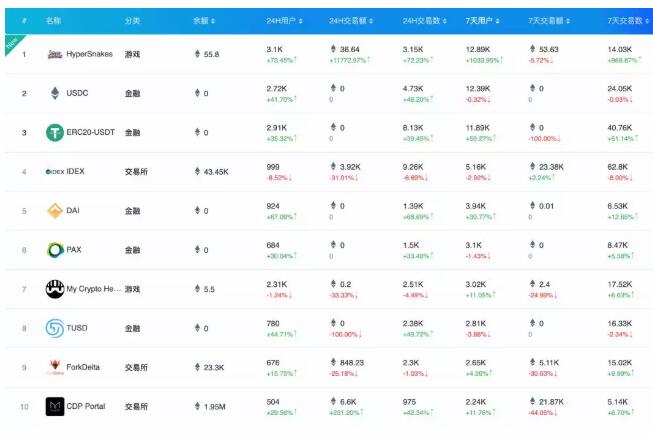Screen dimensions: 653x435
Task: Click the ETH symbol beside 23.38K weekly volume
Action: 533,166
